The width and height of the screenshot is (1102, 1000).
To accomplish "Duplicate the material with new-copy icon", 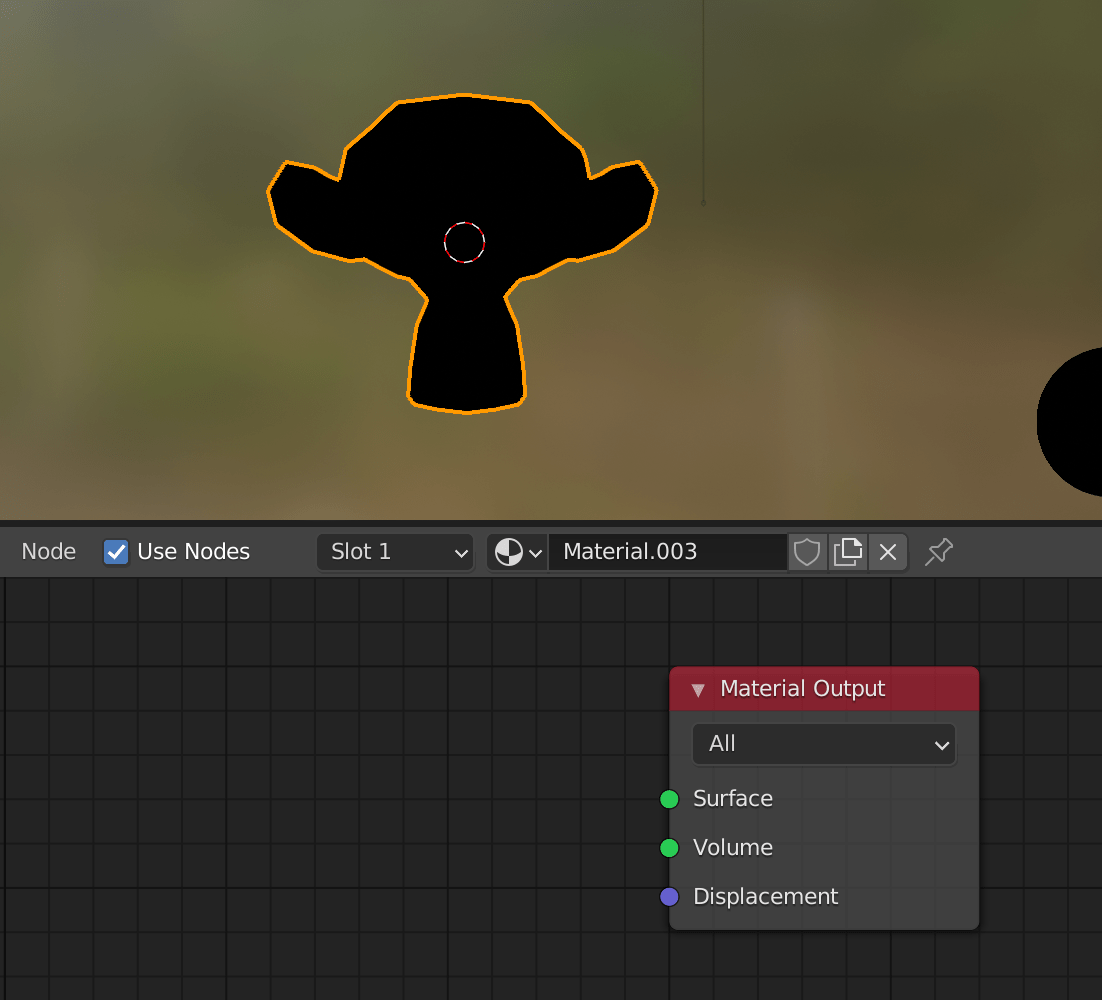I will [848, 552].
